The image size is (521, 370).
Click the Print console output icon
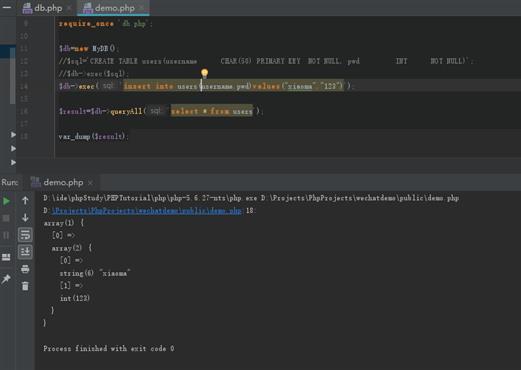25,269
